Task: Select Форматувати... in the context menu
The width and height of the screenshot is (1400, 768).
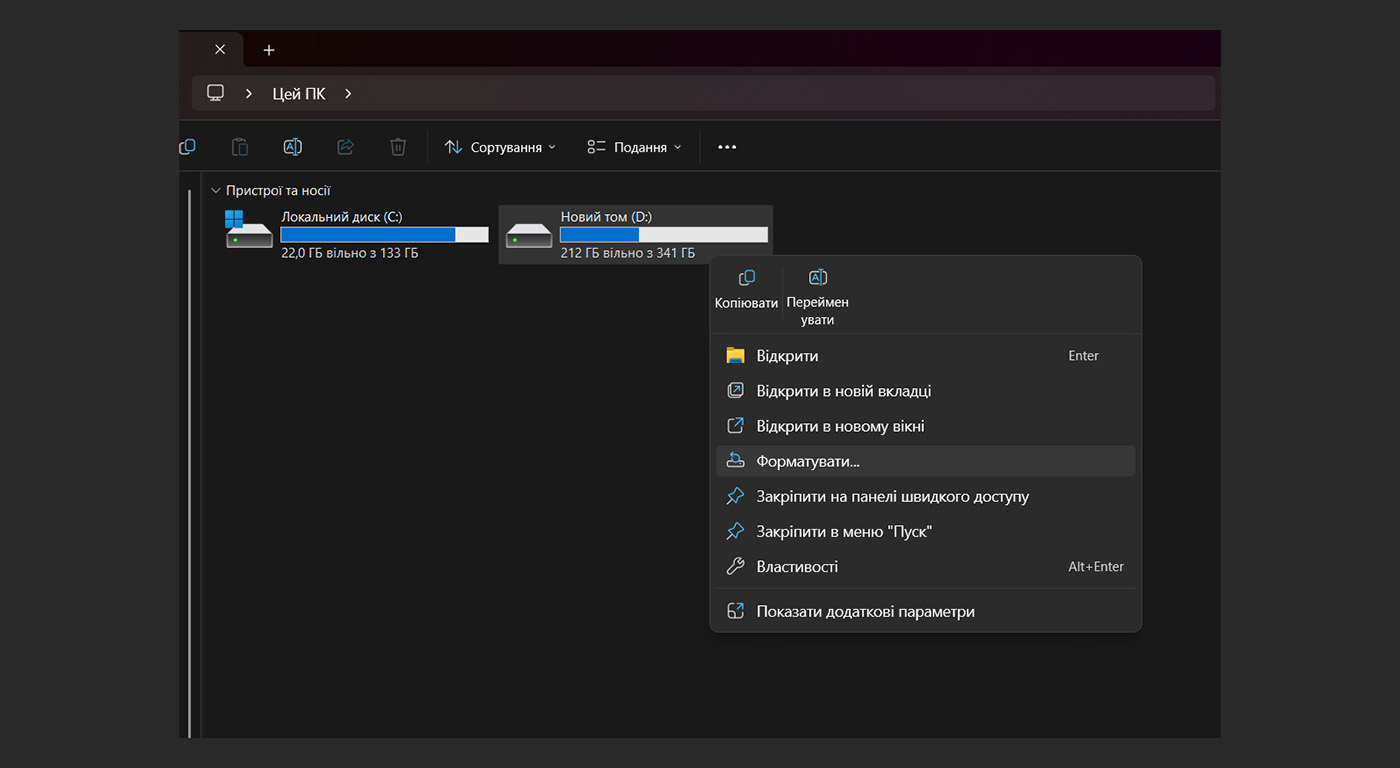Action: (926, 461)
